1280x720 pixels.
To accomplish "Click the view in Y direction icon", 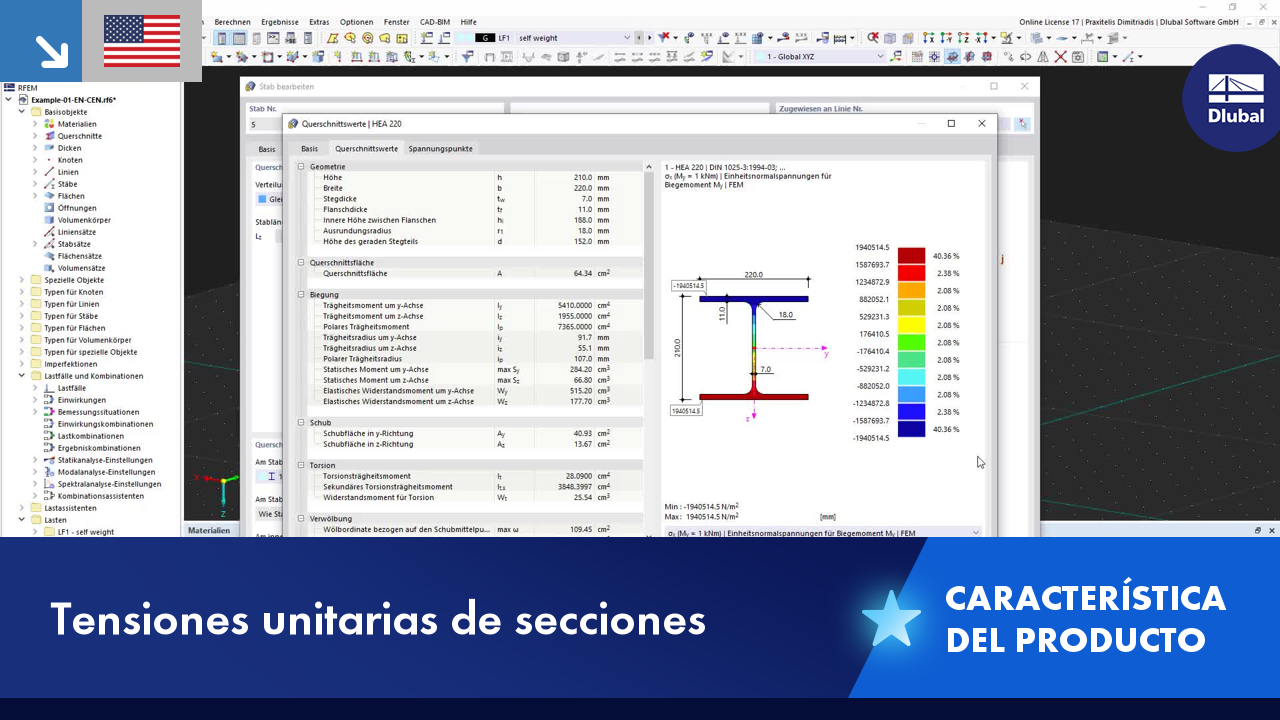I will point(946,38).
